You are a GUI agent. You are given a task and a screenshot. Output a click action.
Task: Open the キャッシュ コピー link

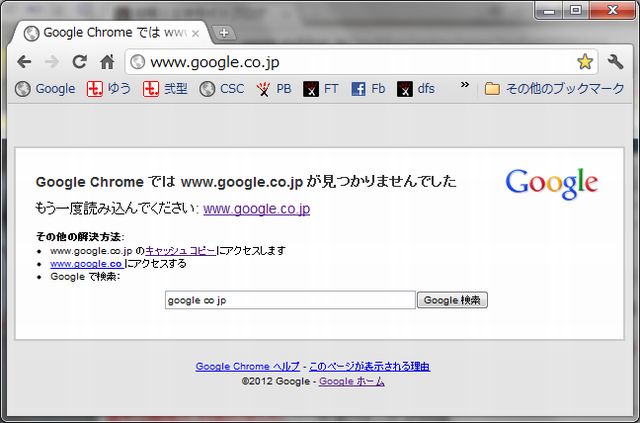pos(180,251)
